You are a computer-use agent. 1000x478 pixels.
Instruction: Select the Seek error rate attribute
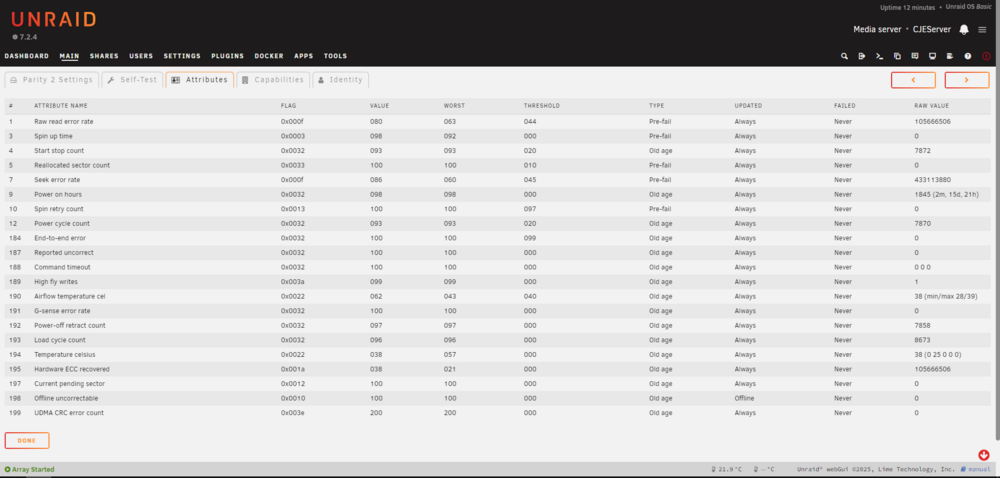point(57,180)
